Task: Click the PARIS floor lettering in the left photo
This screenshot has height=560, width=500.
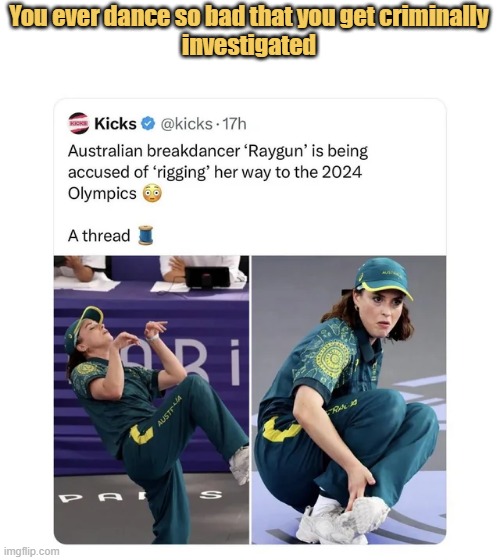Action: [x=141, y=496]
